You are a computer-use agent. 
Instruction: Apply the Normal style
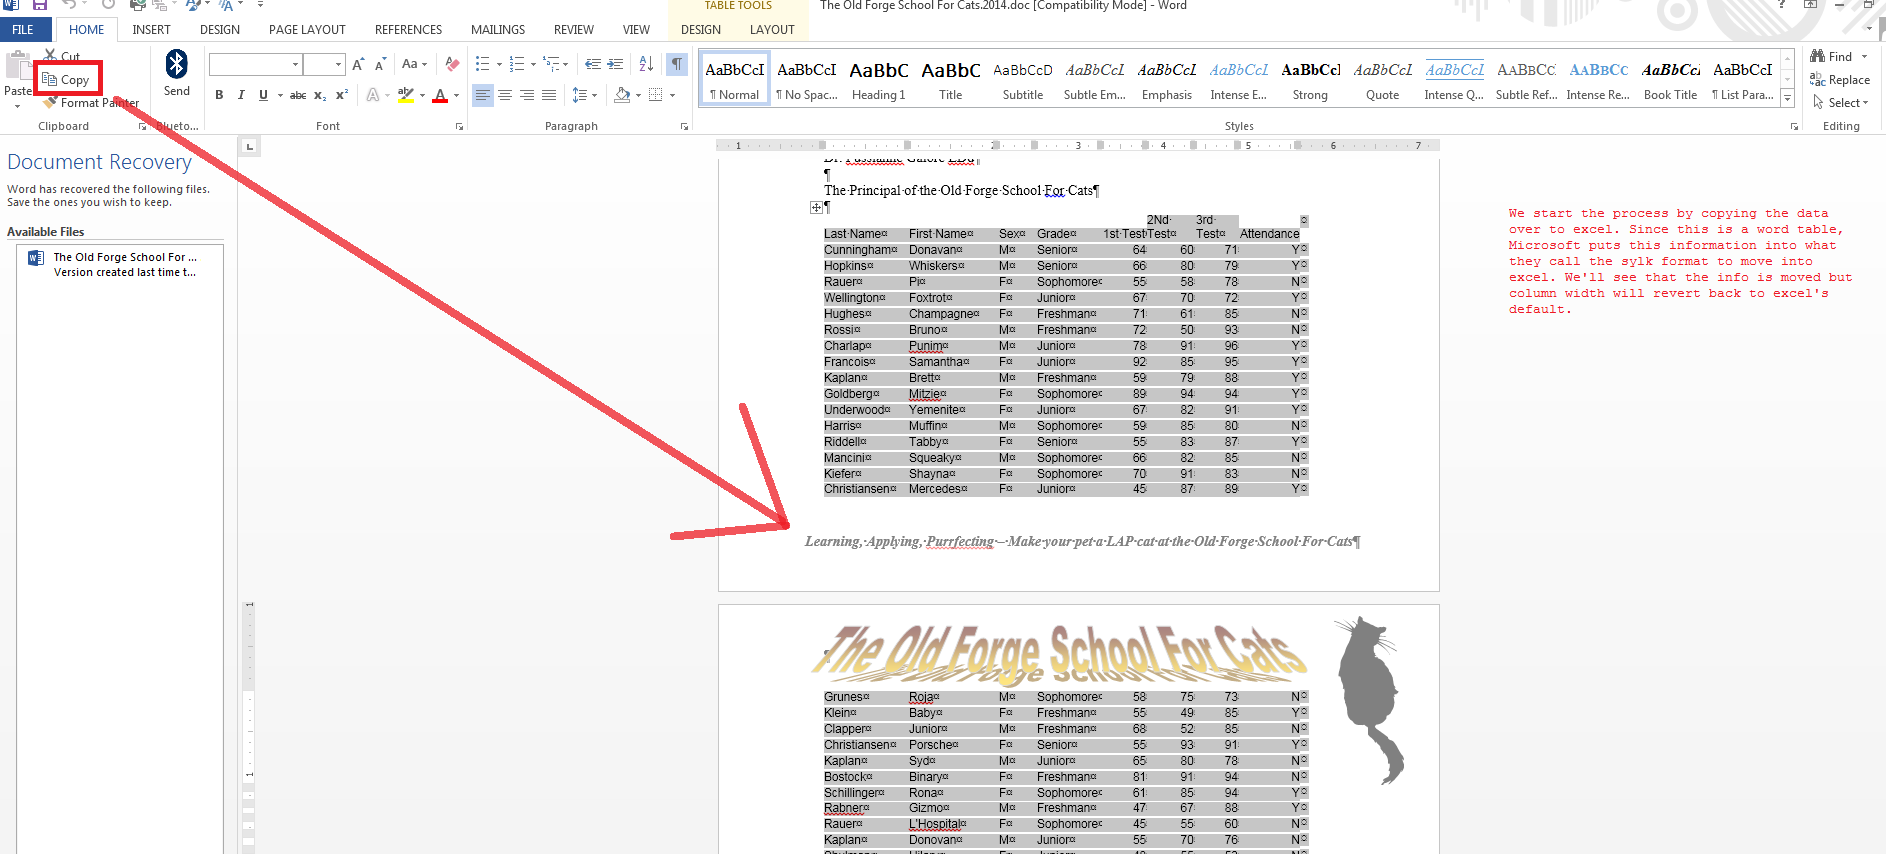pyautogui.click(x=735, y=80)
